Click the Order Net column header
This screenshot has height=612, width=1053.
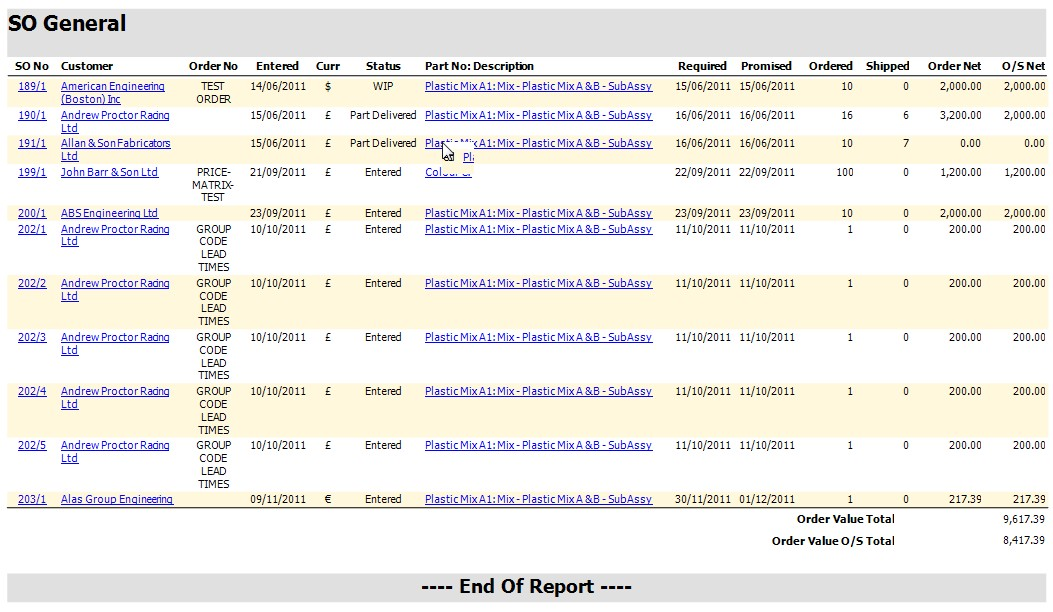(x=954, y=66)
